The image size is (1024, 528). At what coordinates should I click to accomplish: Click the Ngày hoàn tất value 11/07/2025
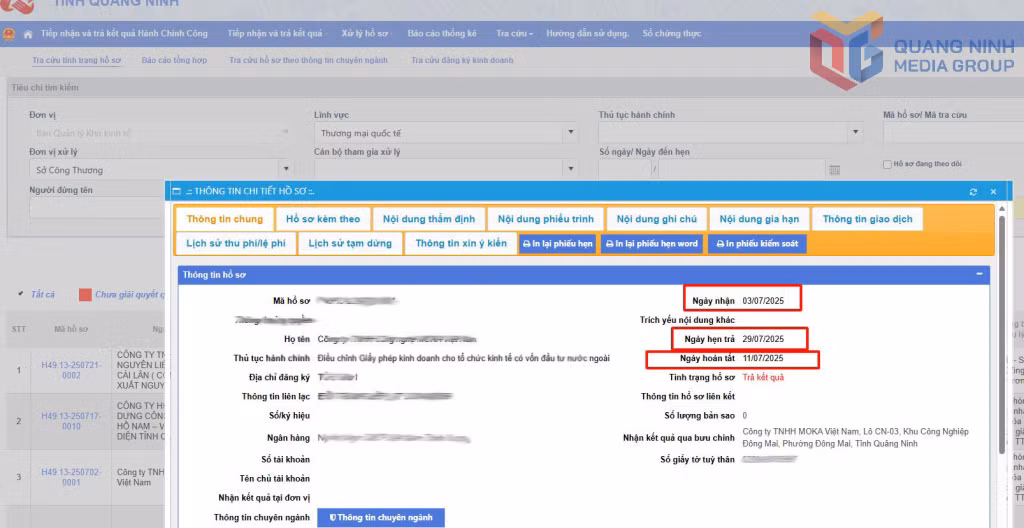(x=763, y=358)
